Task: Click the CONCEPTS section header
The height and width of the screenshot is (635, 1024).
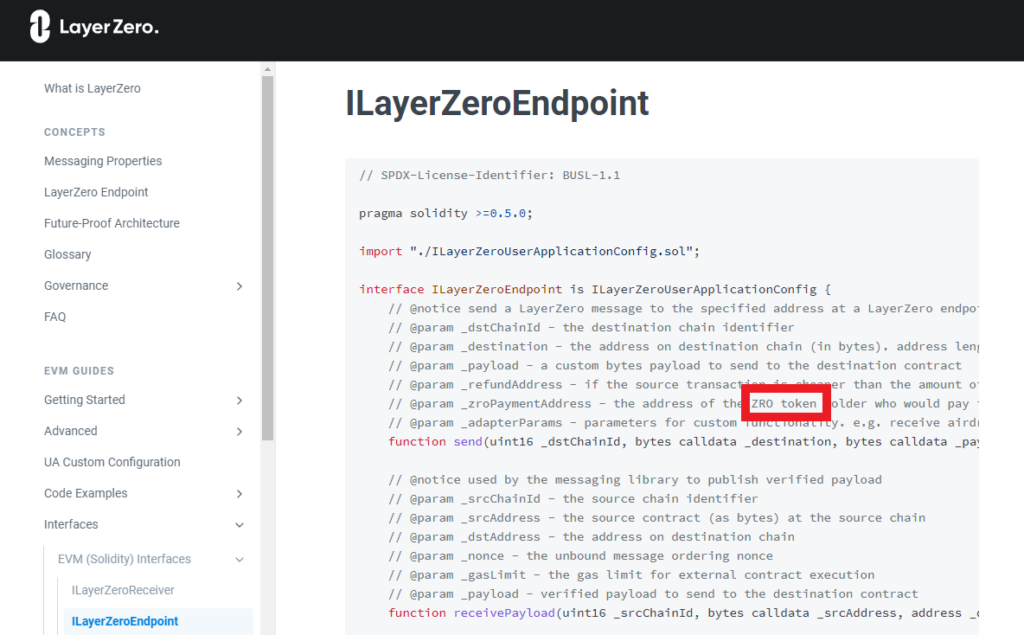Action: point(74,132)
